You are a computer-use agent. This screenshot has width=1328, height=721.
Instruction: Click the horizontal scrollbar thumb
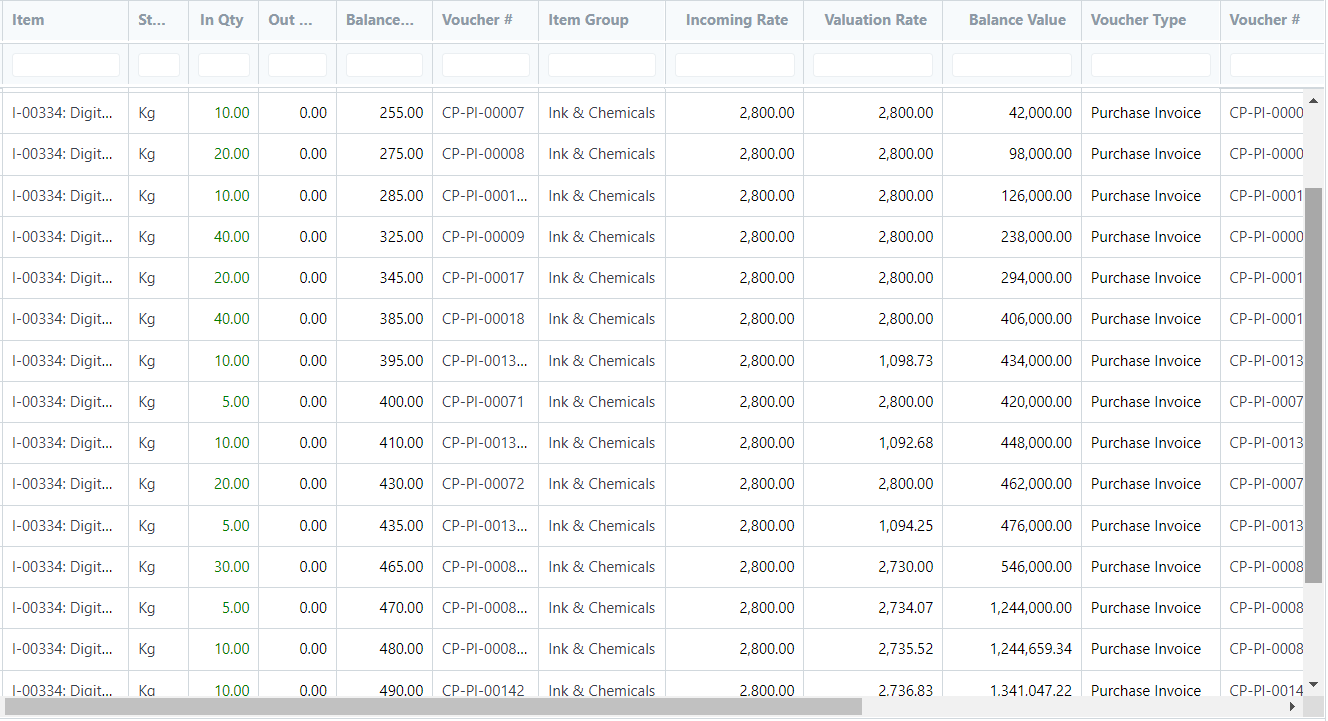(x=430, y=706)
